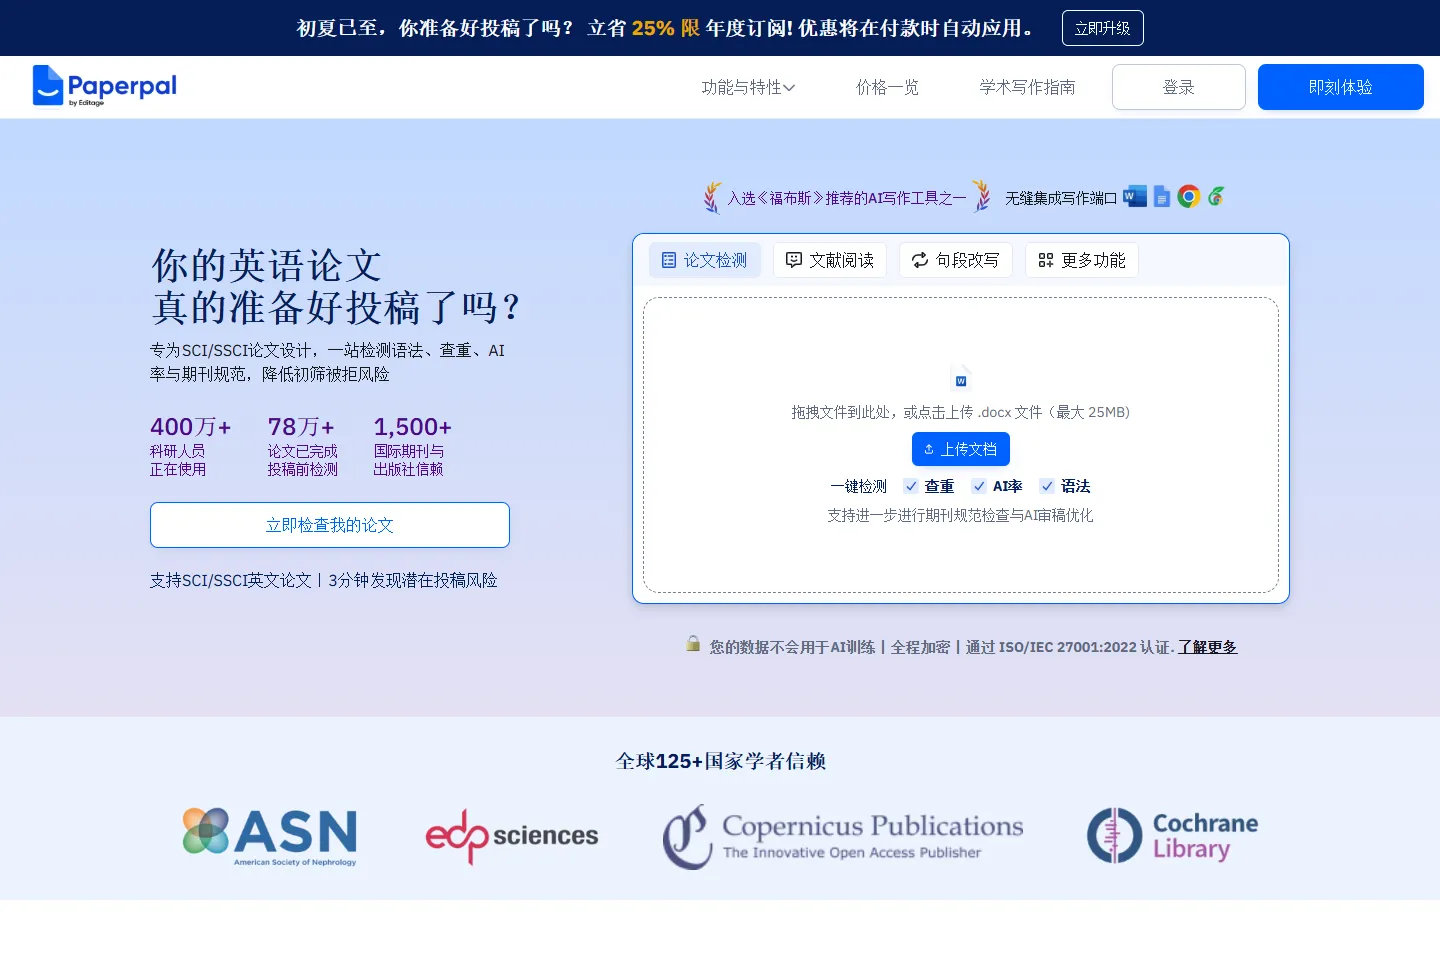Click the Paperpal logo
This screenshot has height=960, width=1440.
[x=104, y=86]
